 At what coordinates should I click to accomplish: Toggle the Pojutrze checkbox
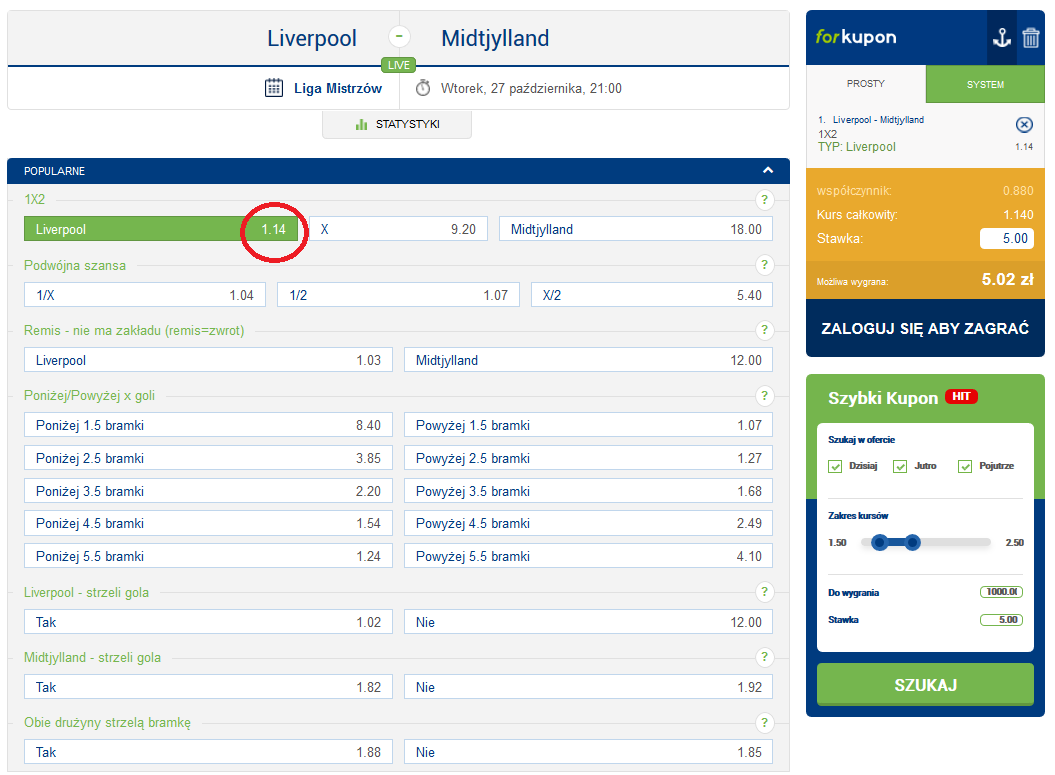coord(965,466)
